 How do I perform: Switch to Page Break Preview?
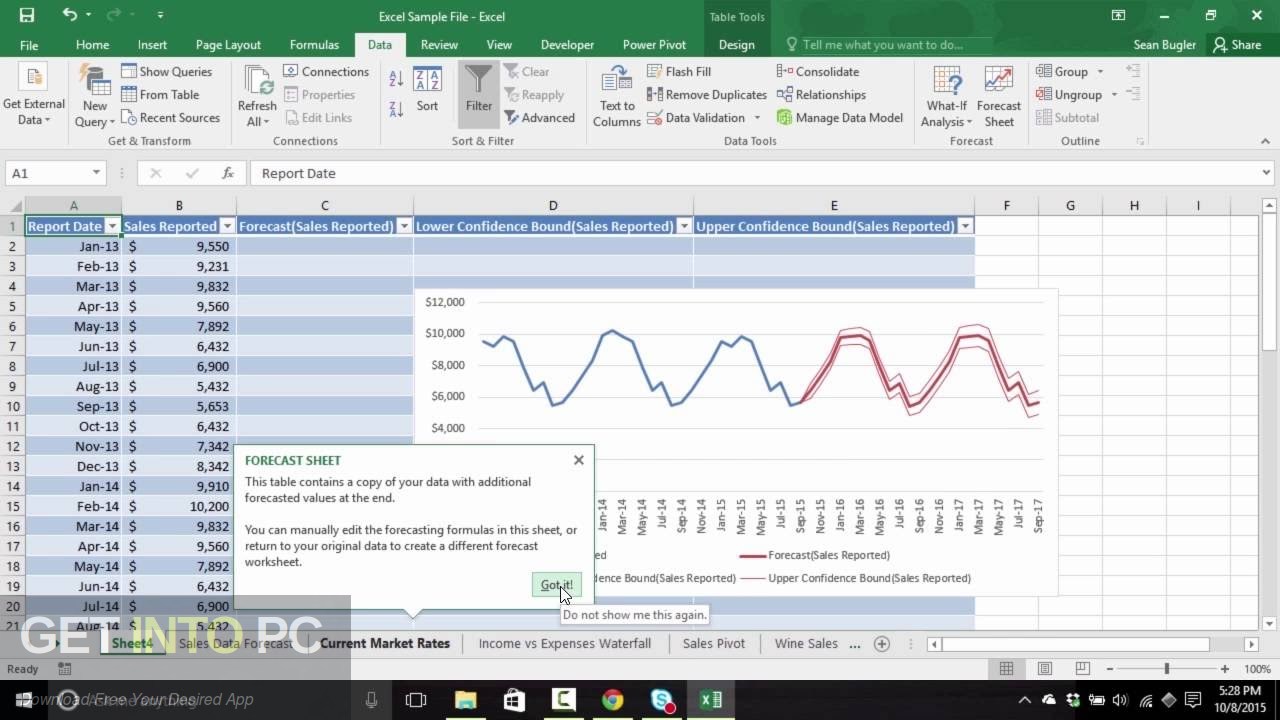pyautogui.click(x=1083, y=668)
